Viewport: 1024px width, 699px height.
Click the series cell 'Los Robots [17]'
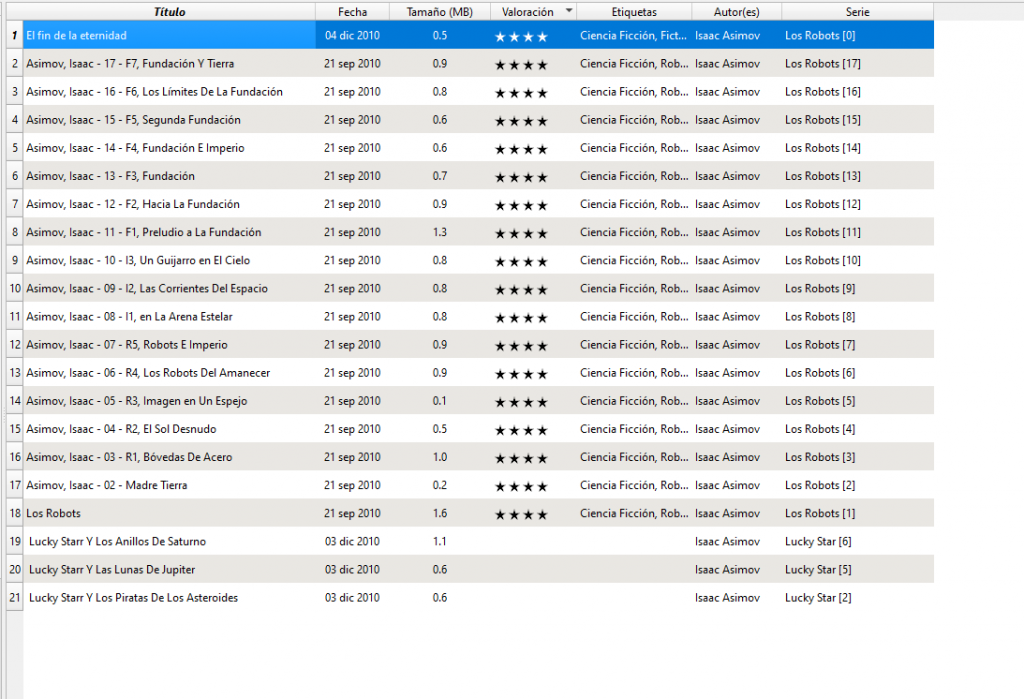tap(823, 63)
